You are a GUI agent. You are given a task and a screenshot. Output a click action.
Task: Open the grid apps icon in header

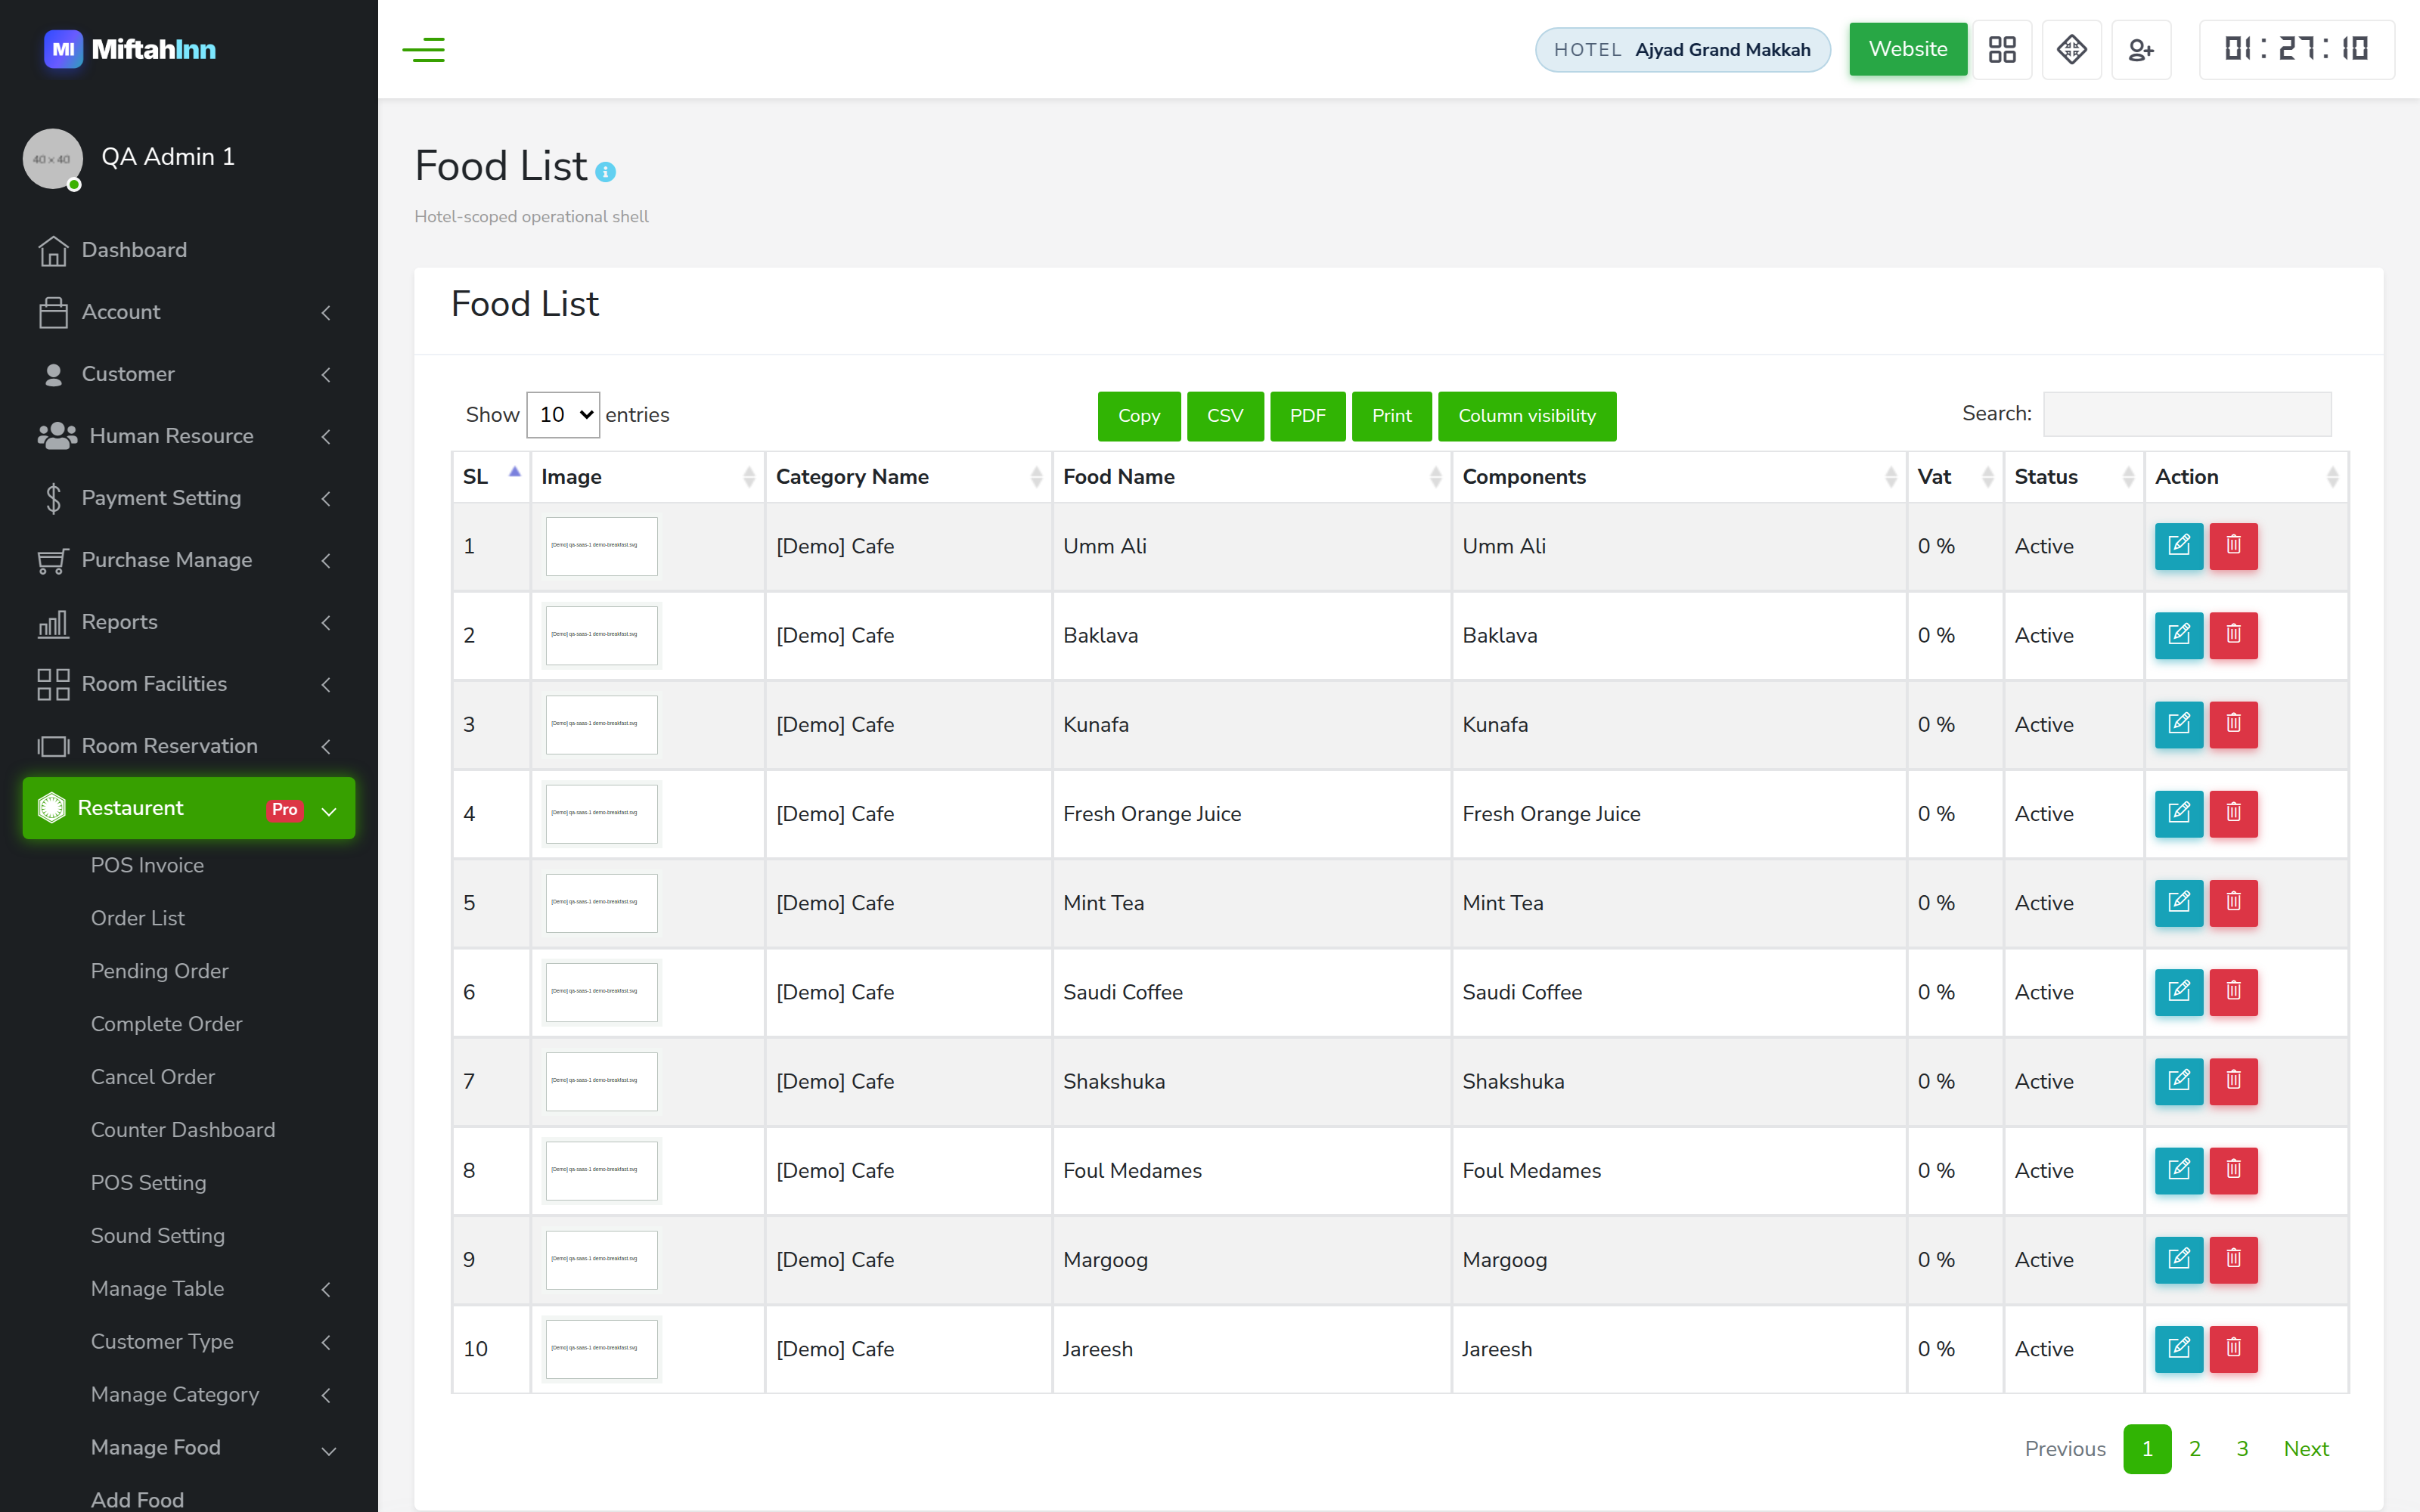pyautogui.click(x=2002, y=49)
